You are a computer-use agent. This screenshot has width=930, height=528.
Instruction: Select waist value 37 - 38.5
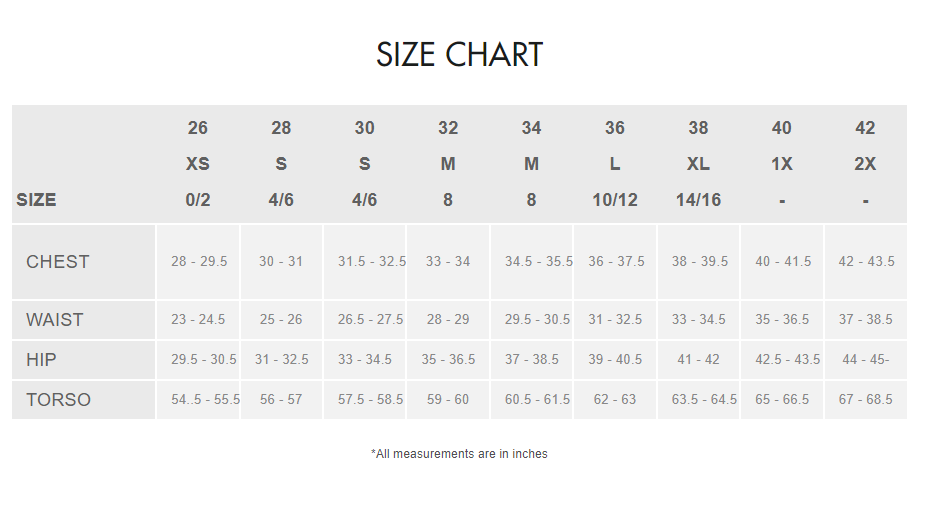coord(866,320)
